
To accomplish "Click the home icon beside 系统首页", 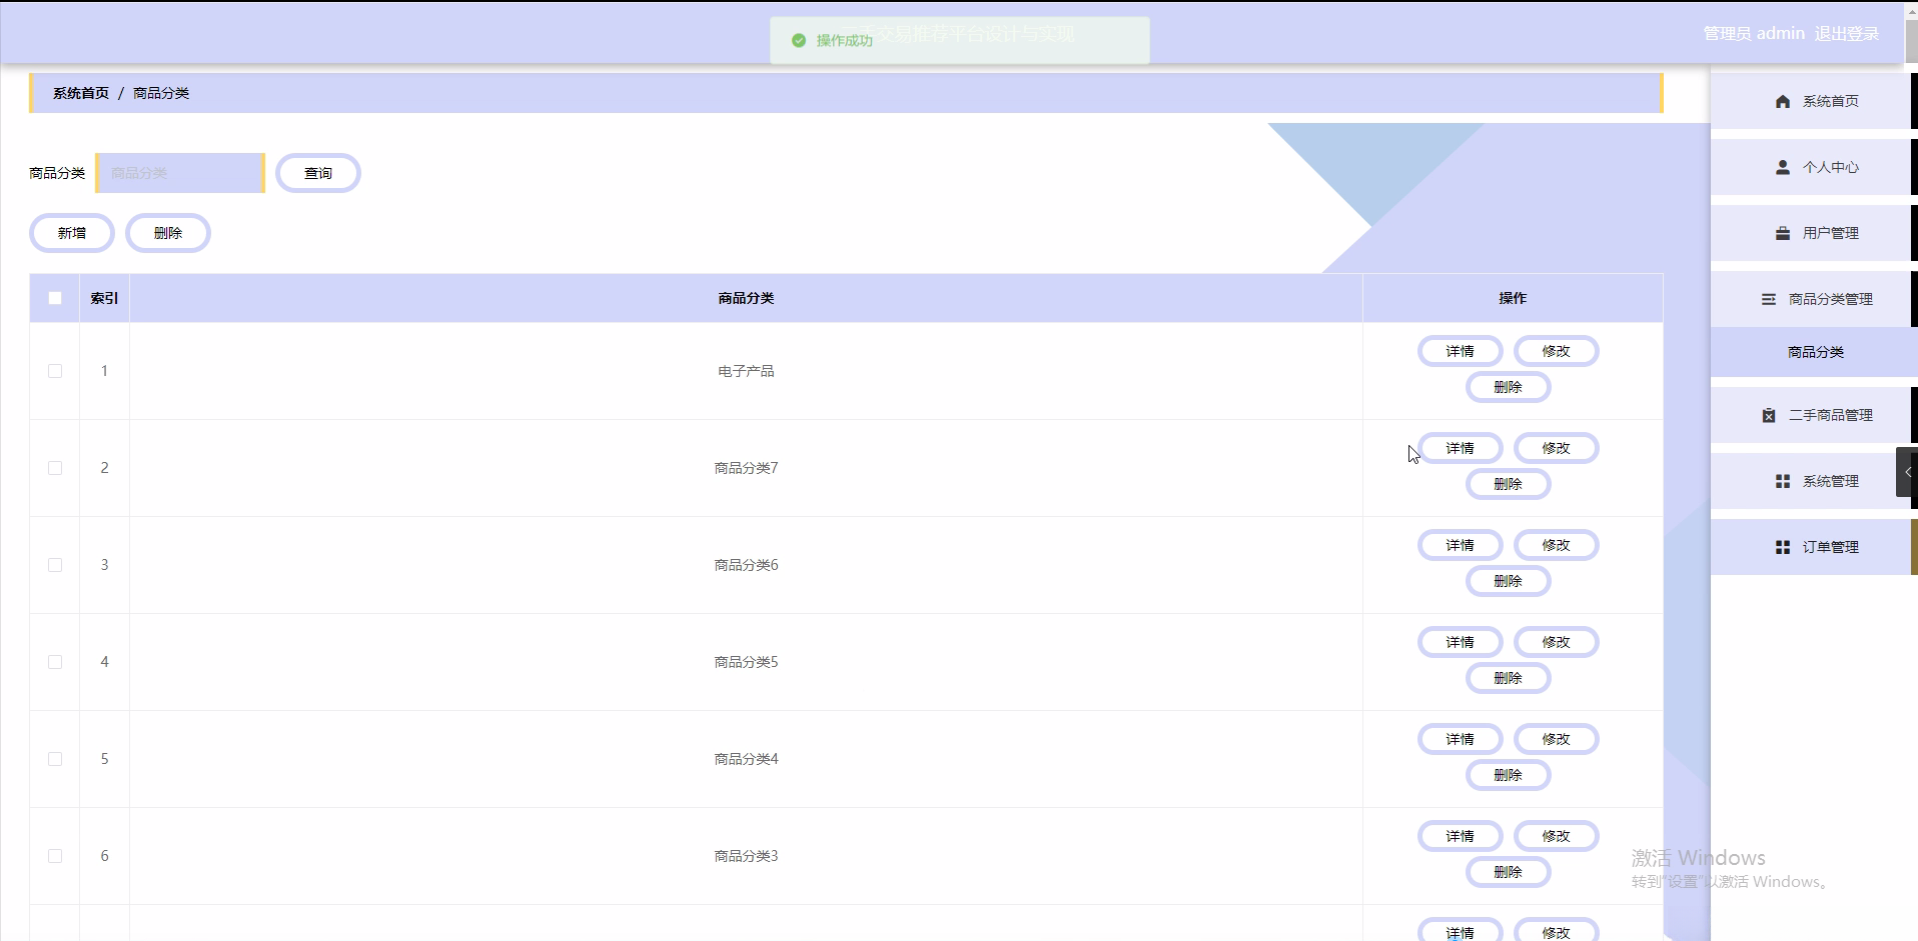I will pos(1782,101).
